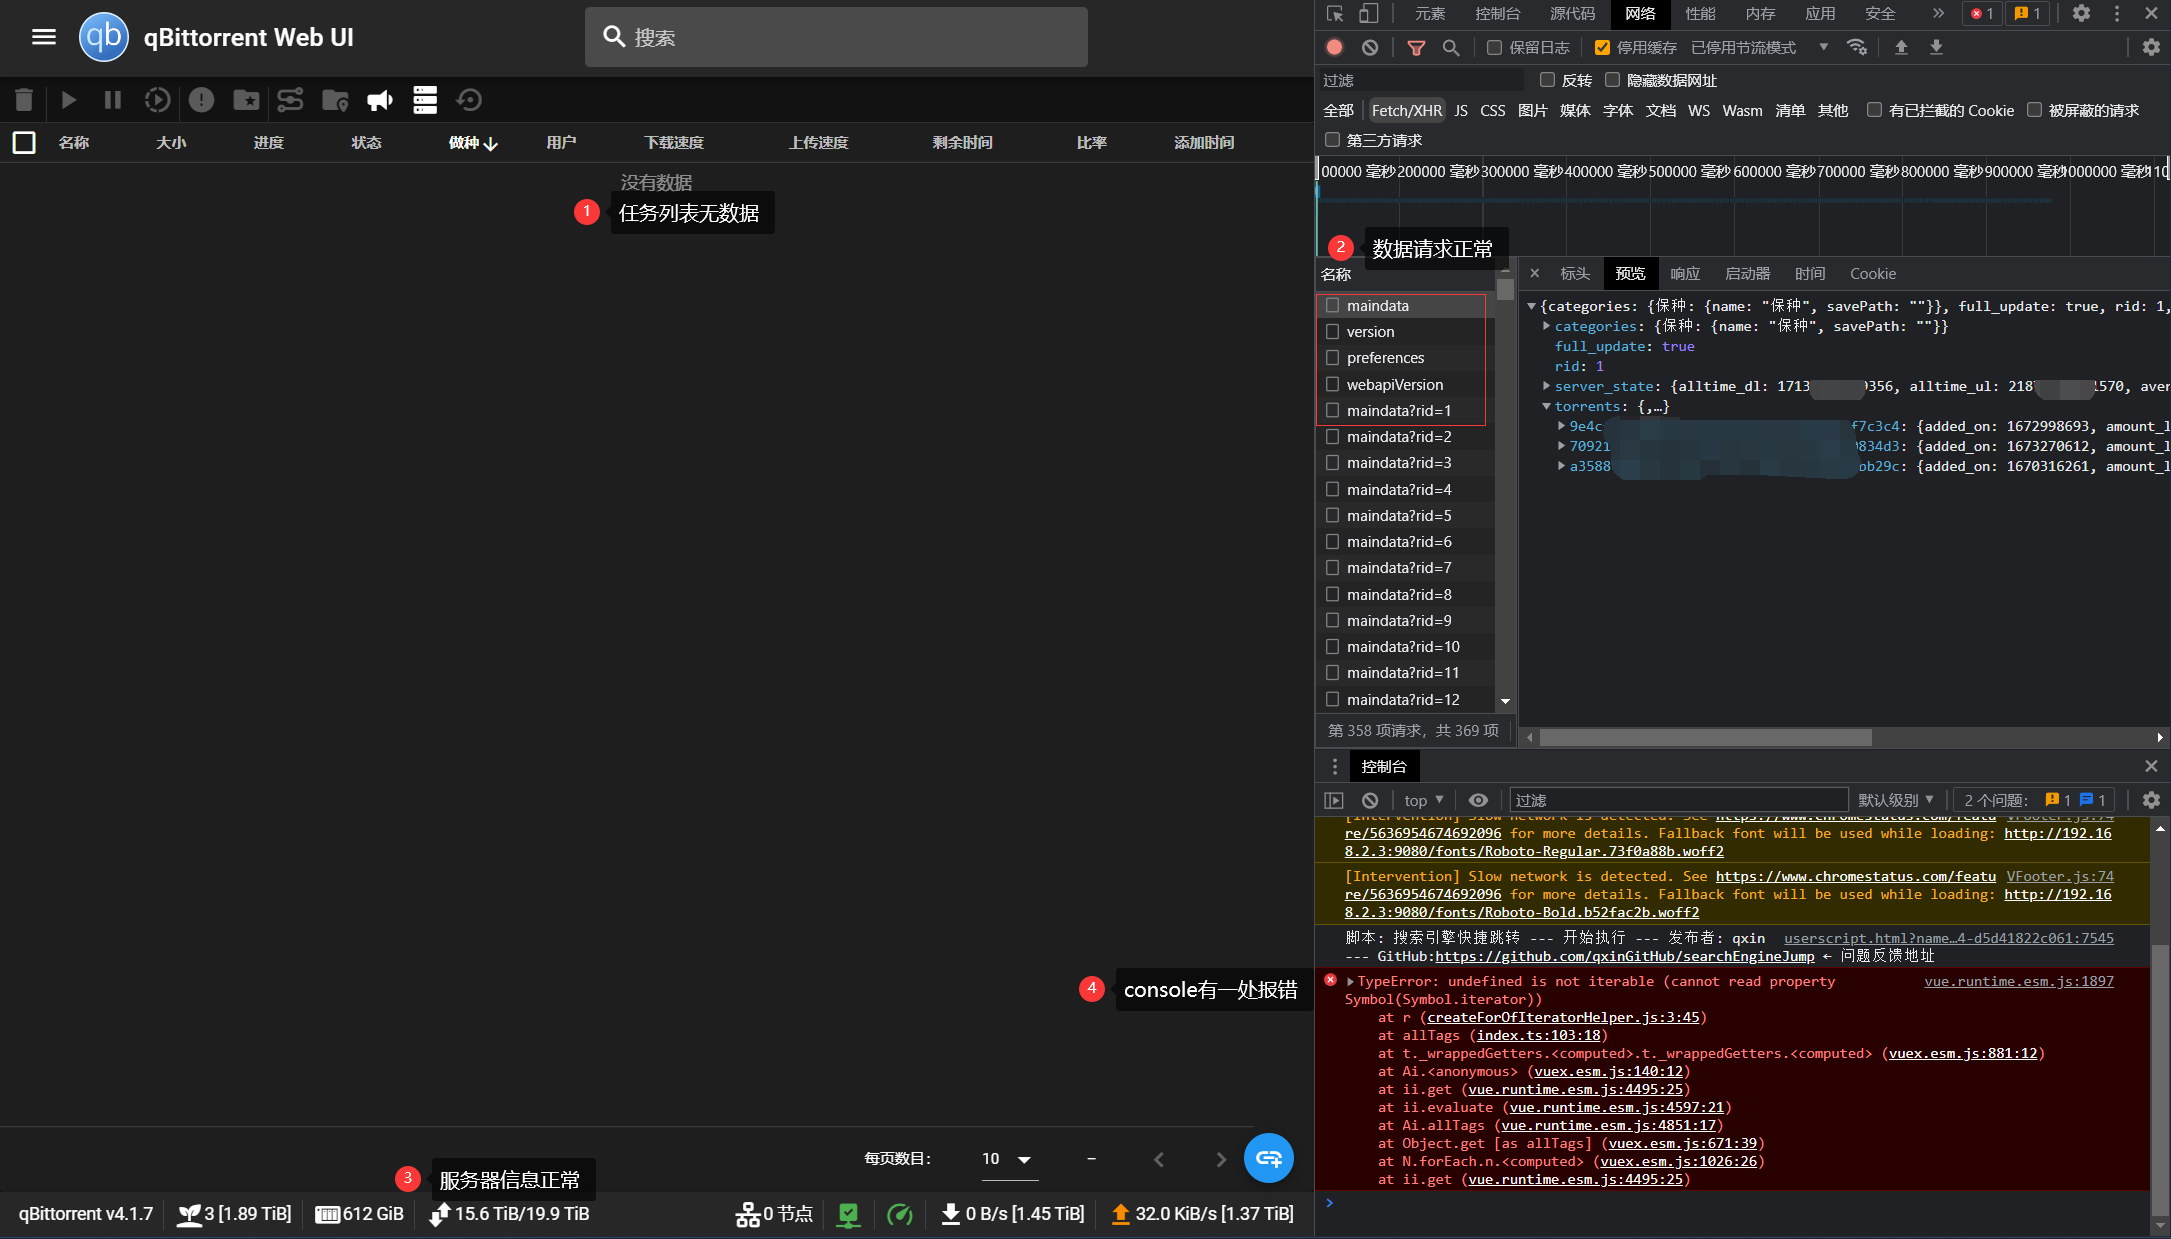2171x1239 pixels.
Task: Toggle the select-all torrents checkbox
Action: coord(24,143)
